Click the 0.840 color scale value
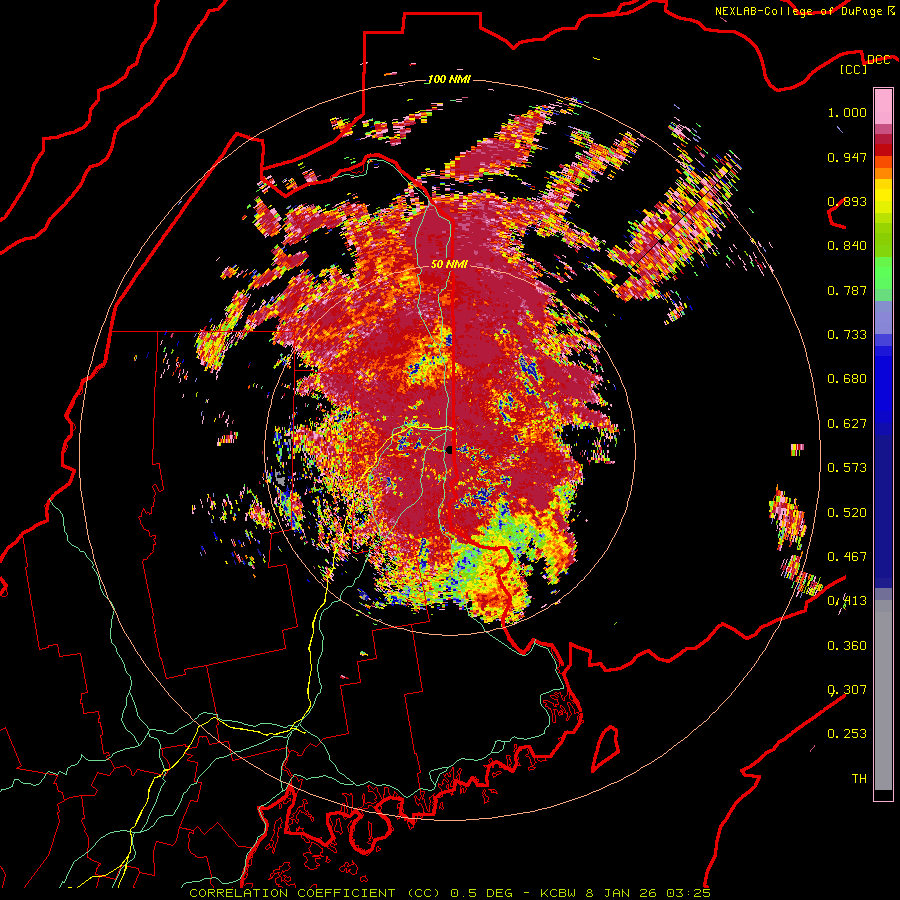This screenshot has height=900, width=900. (847, 246)
